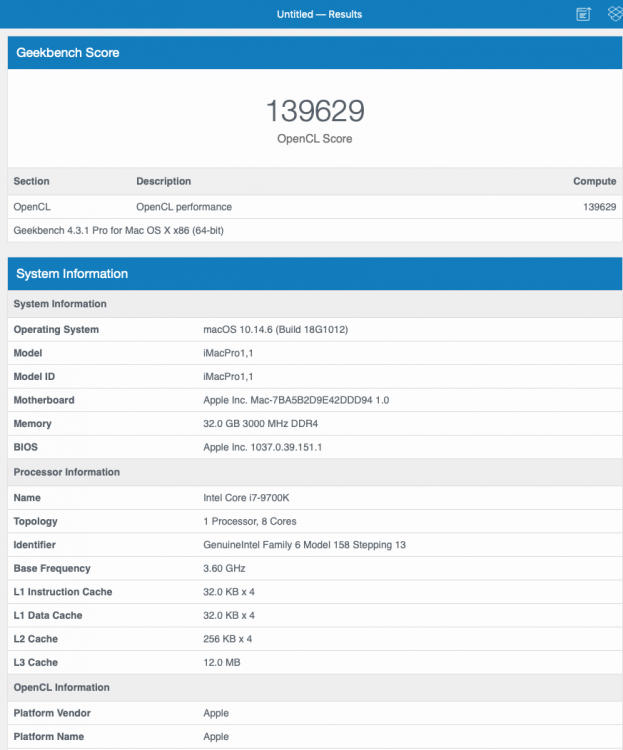Select iMacPro1,1 value in the Model ID row
The image size is (623, 750).
228,376
